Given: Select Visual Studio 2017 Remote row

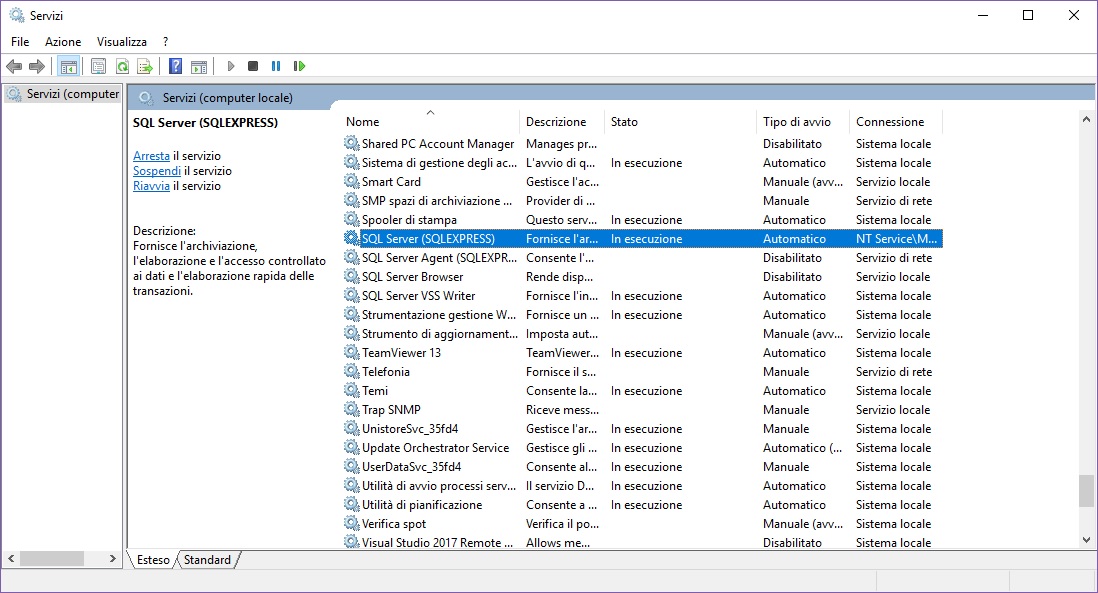Looking at the screenshot, I should click(643, 542).
